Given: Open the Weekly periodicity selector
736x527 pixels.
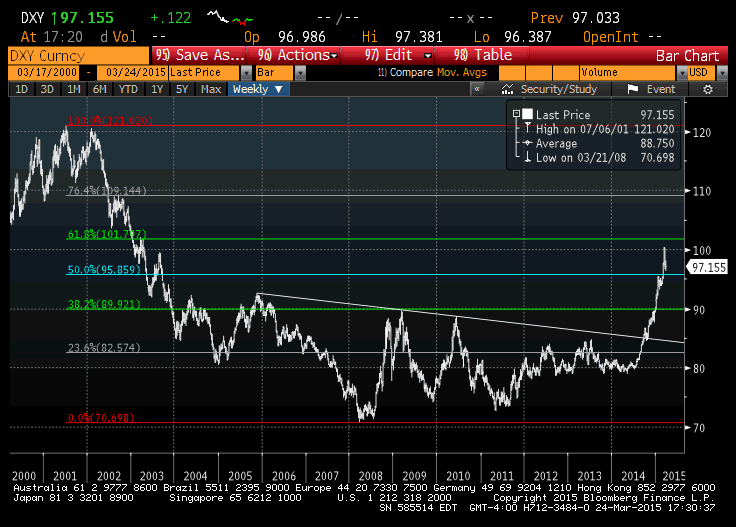Looking at the screenshot, I should (258, 89).
